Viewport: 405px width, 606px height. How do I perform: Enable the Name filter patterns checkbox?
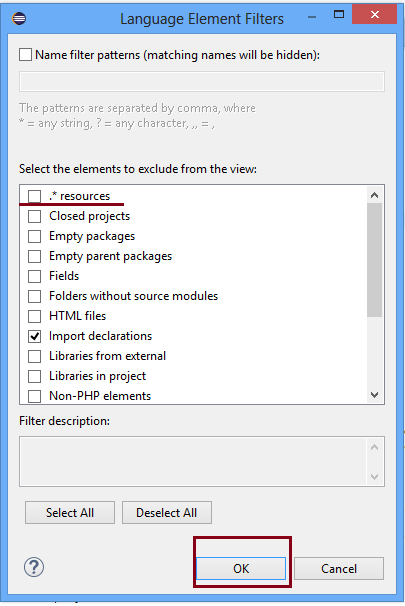tap(26, 54)
